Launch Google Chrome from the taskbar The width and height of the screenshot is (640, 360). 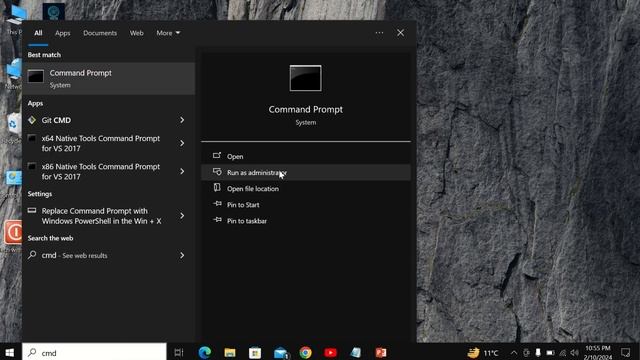(x=305, y=353)
